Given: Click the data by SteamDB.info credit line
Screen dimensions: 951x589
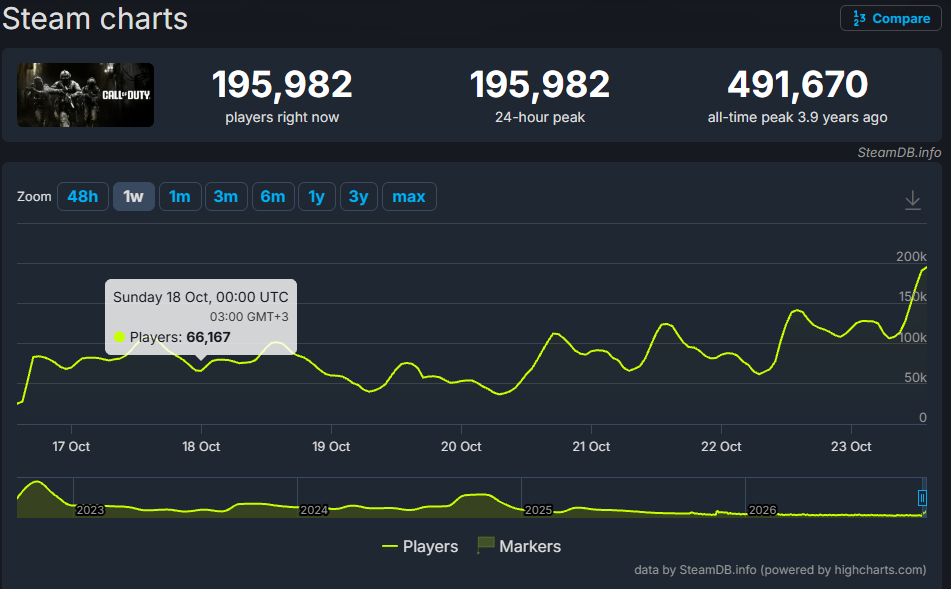Looking at the screenshot, I should 780,570.
